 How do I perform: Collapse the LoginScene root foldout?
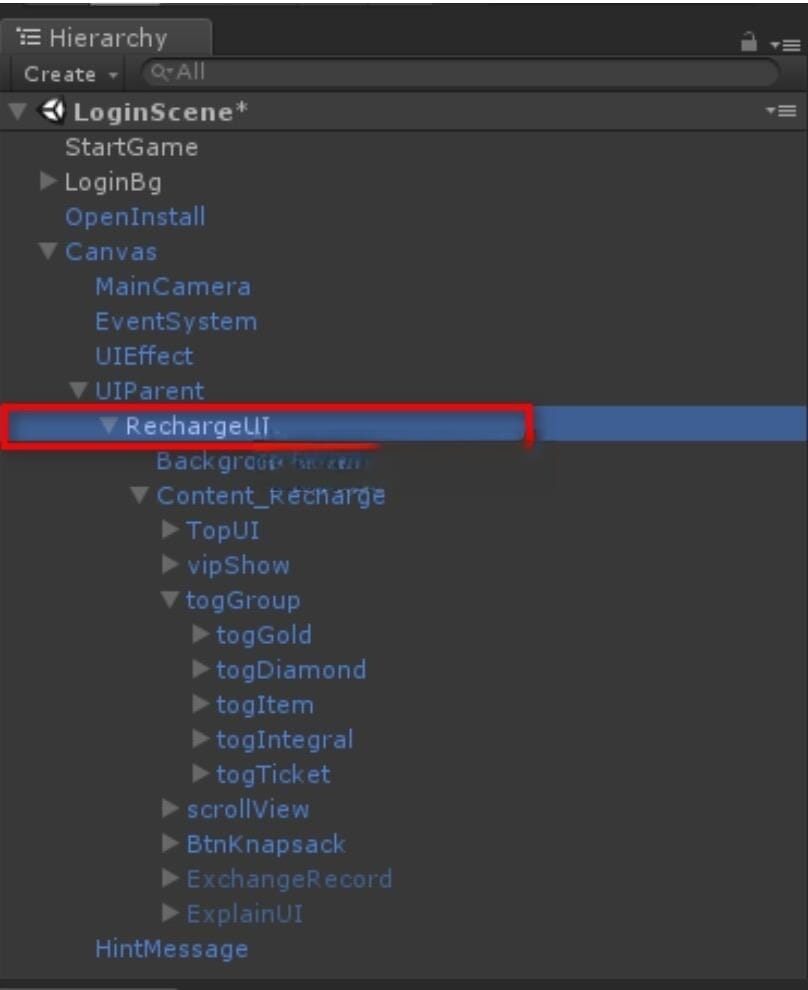point(17,111)
